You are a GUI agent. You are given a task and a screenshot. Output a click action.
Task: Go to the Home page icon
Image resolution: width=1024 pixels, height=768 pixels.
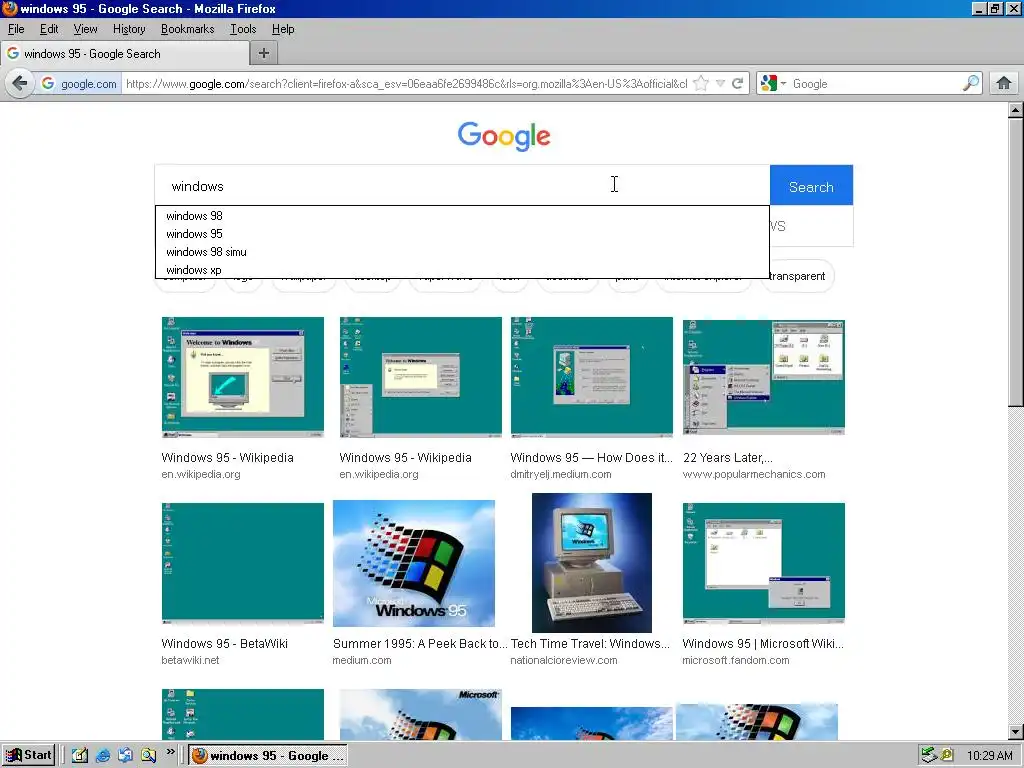pyautogui.click(x=1003, y=84)
